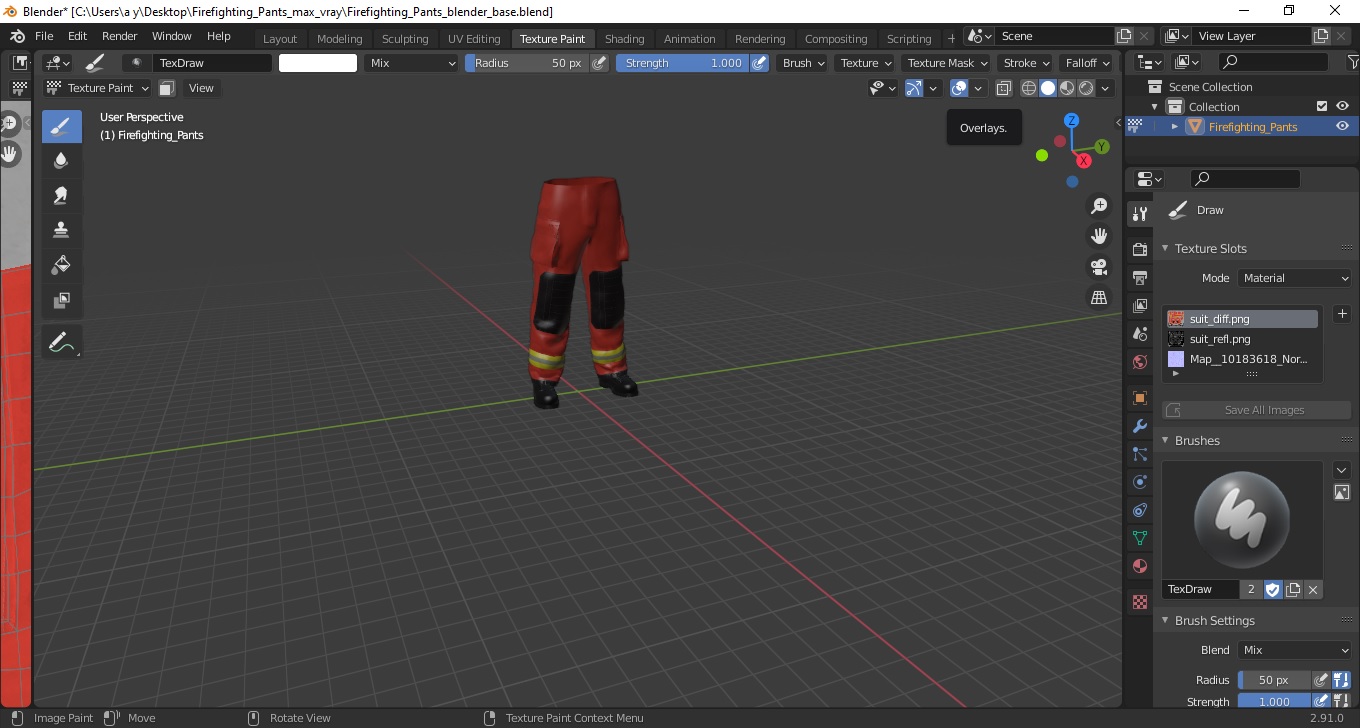This screenshot has width=1360, height=728.
Task: Open the Output properties tab
Action: (x=1139, y=277)
